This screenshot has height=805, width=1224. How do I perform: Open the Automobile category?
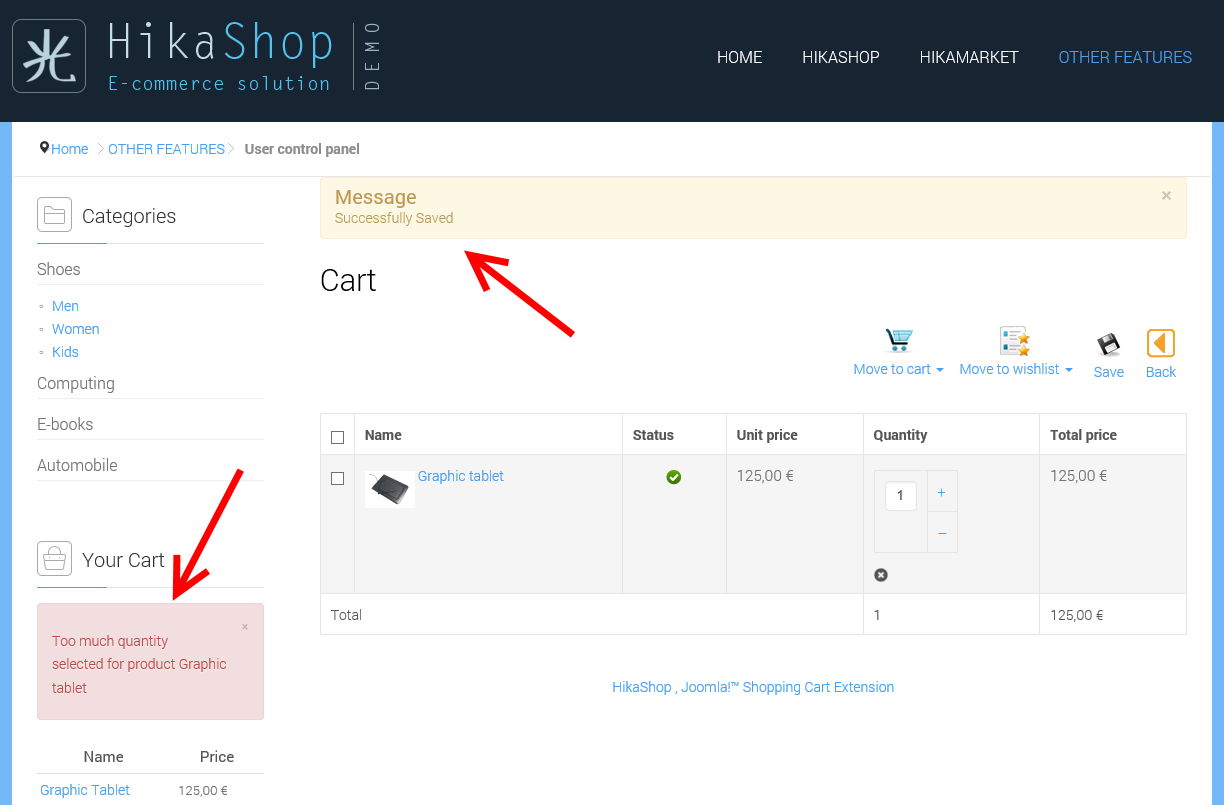click(x=77, y=465)
